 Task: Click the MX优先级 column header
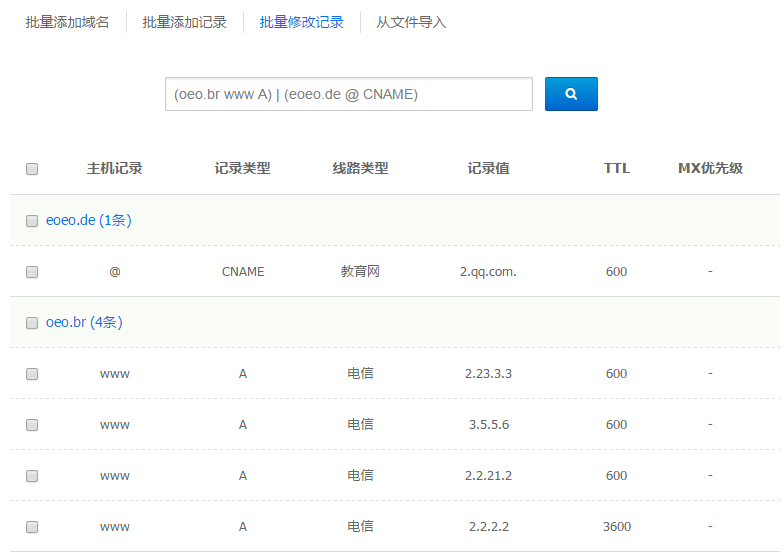click(x=710, y=168)
